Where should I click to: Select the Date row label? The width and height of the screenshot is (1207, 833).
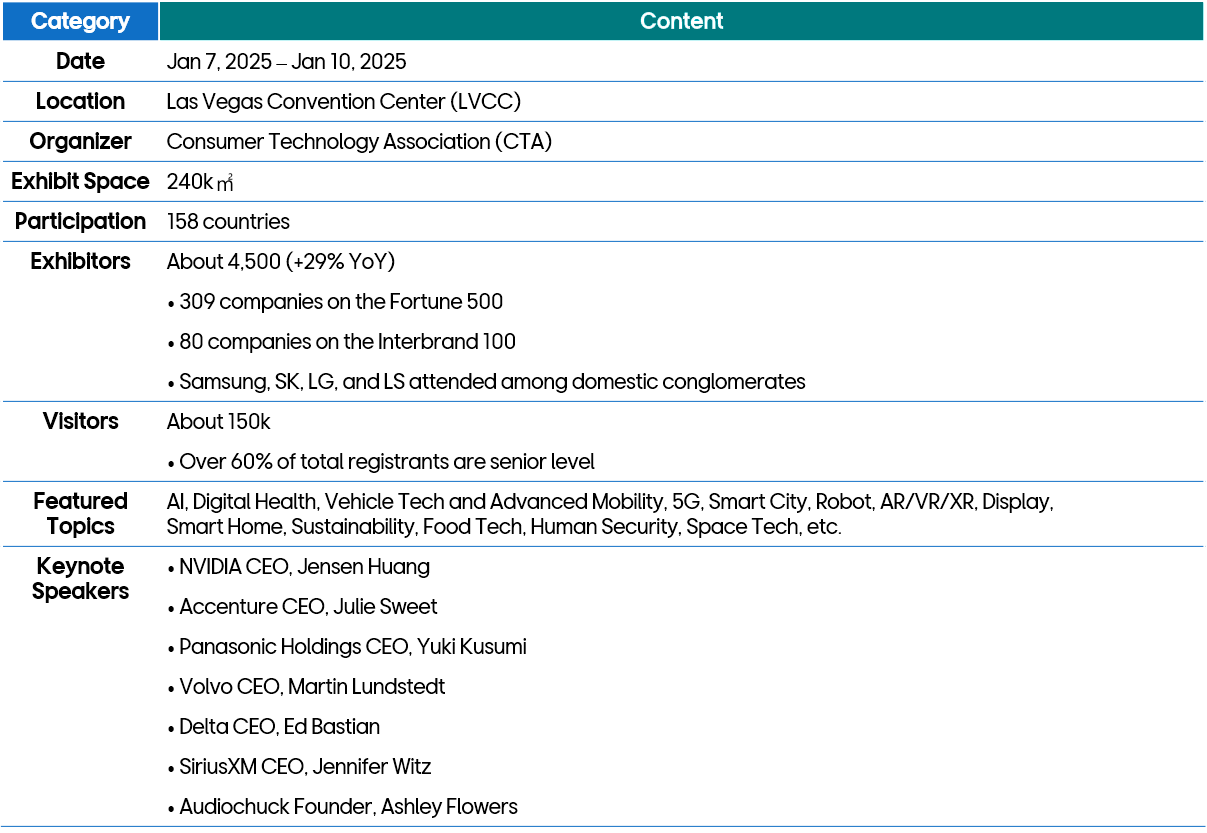80,61
